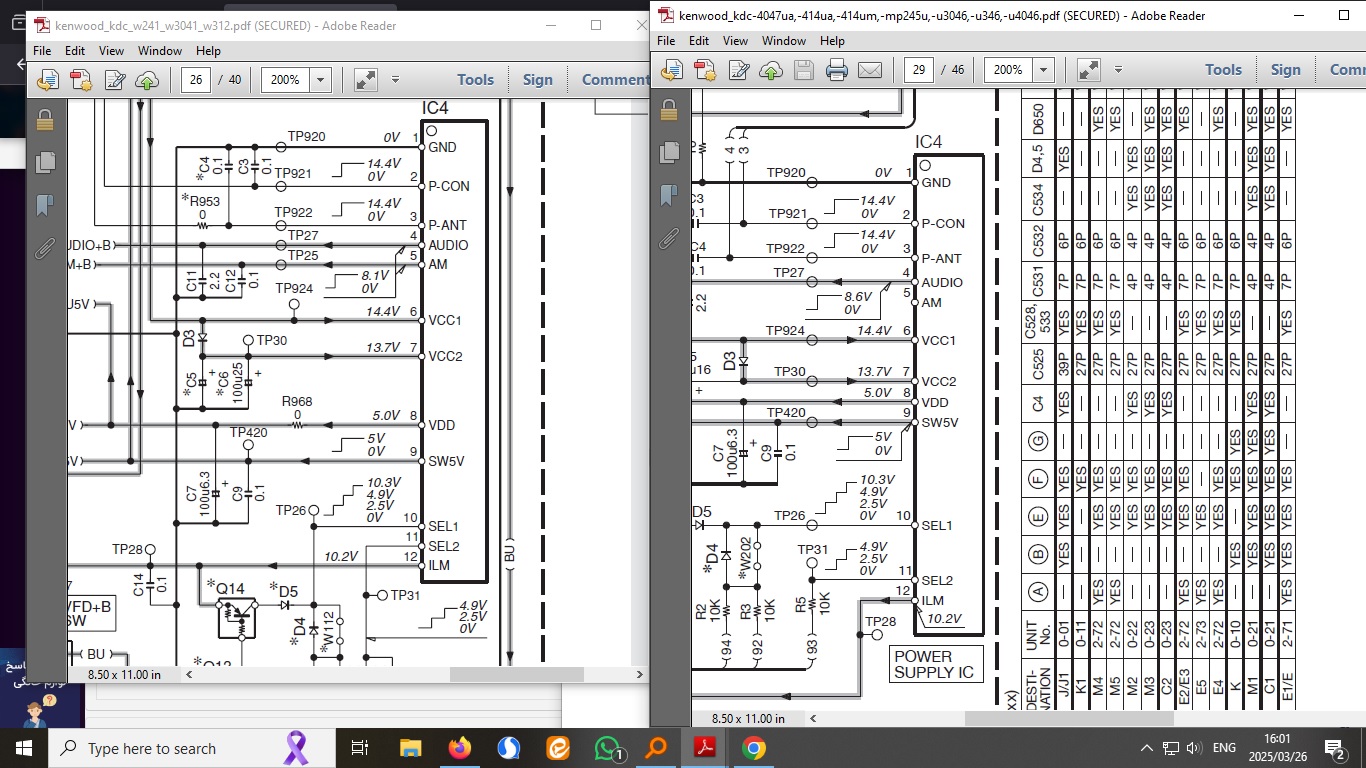Open Window menu in right Reader window
1366x768 pixels.
tap(784, 41)
